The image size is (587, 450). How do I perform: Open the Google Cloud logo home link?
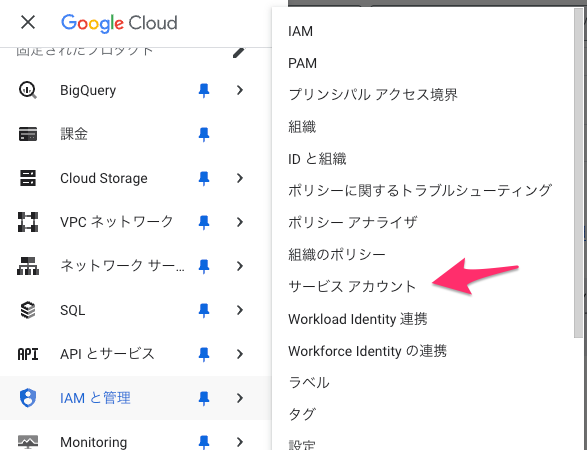click(119, 23)
